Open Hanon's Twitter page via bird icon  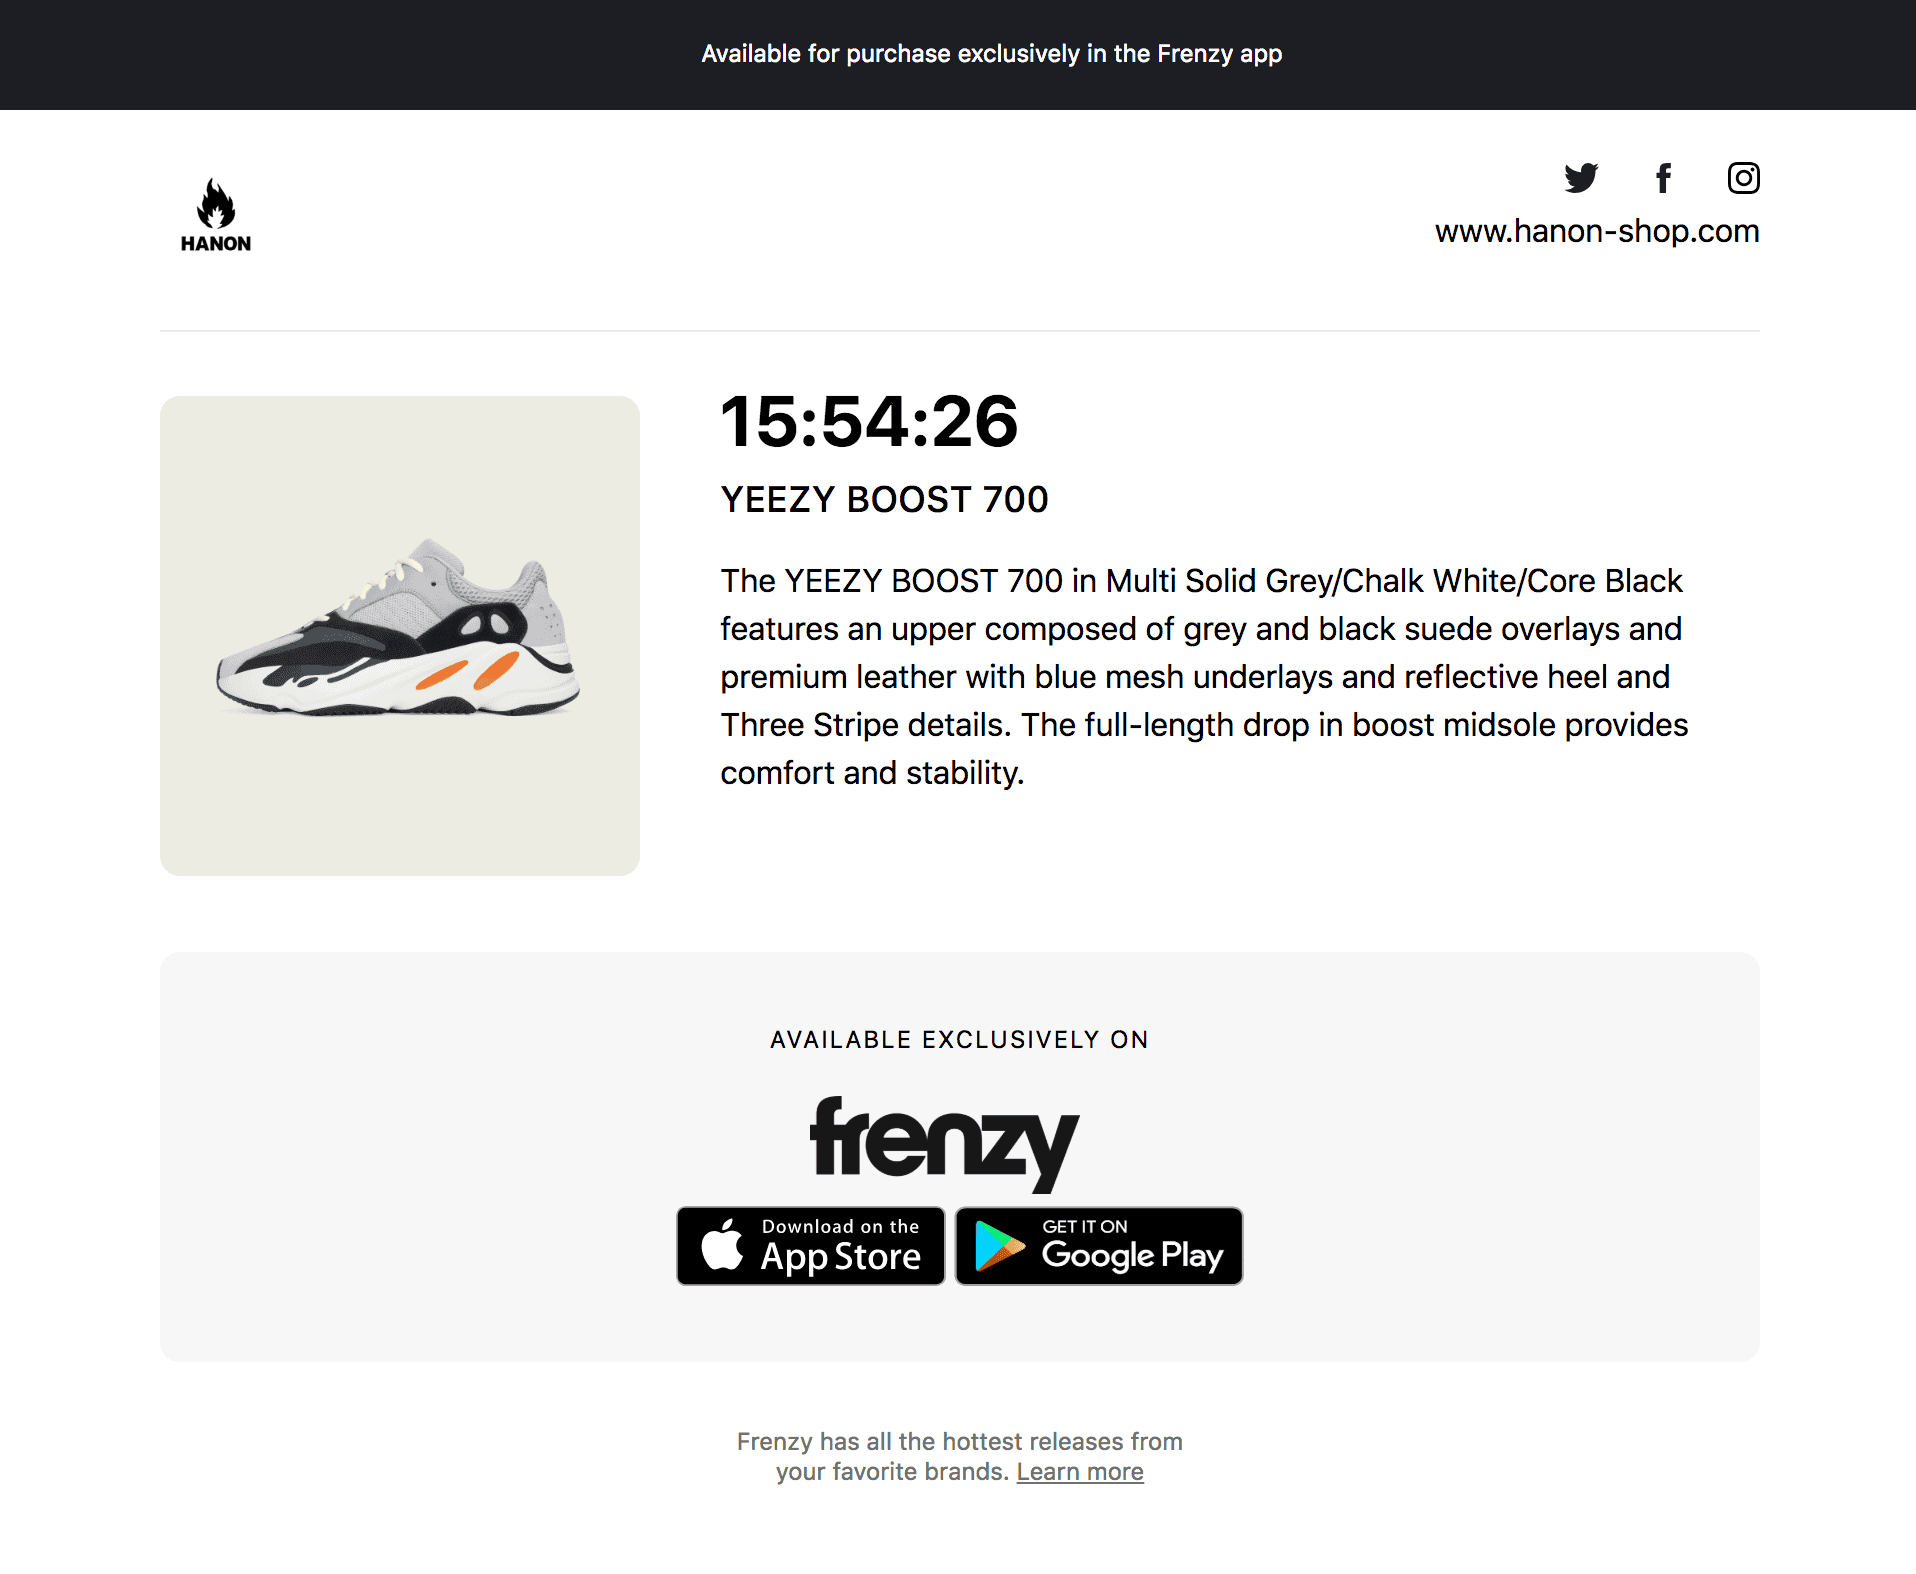(1581, 178)
